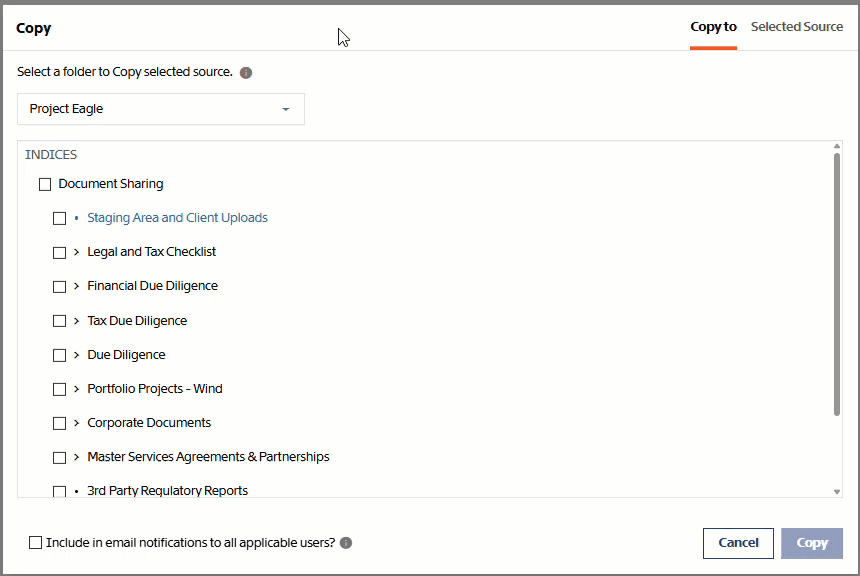The height and width of the screenshot is (576, 860).
Task: Expand Legal and Tax Checklist folder arrow
Action: pyautogui.click(x=76, y=252)
